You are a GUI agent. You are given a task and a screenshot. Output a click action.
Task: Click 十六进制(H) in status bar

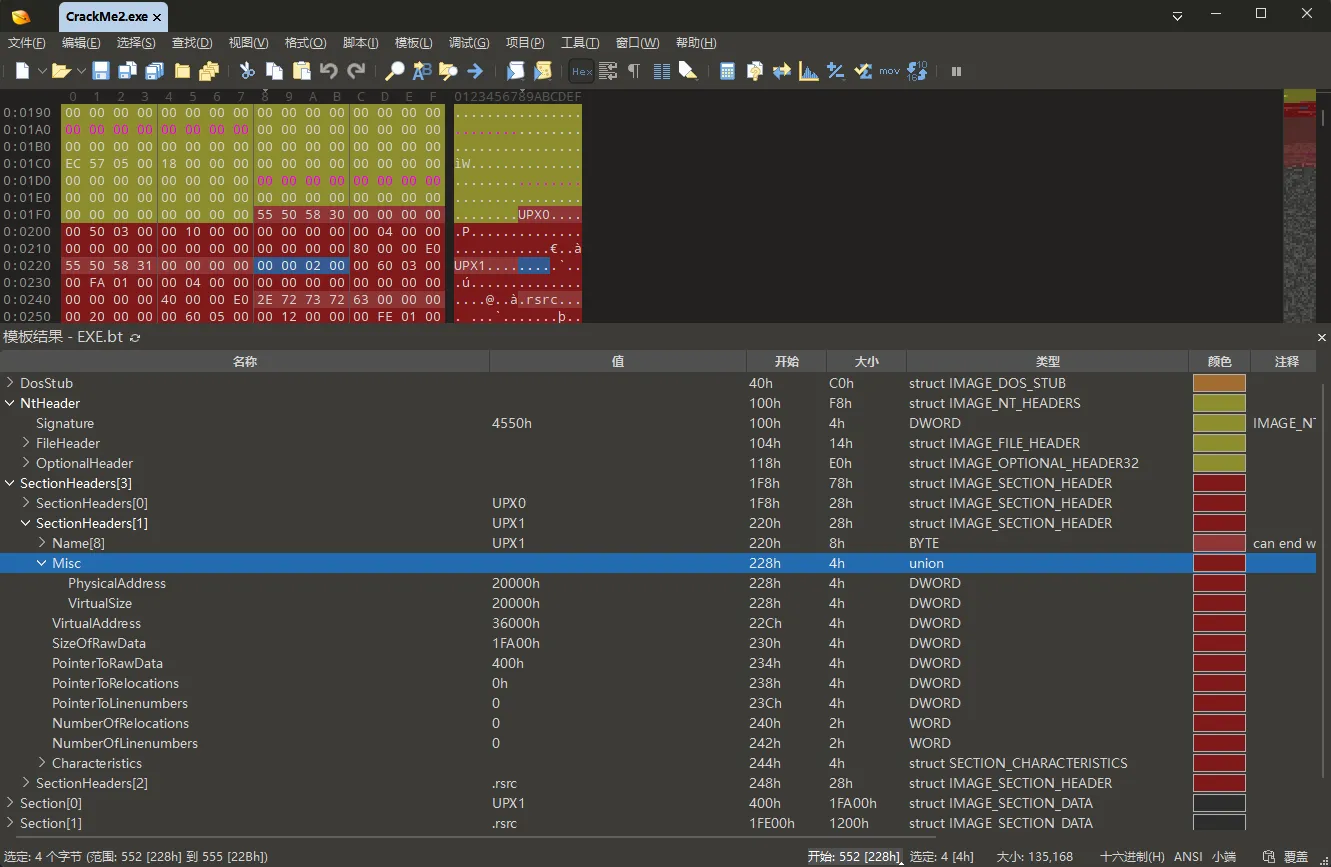click(x=1132, y=857)
